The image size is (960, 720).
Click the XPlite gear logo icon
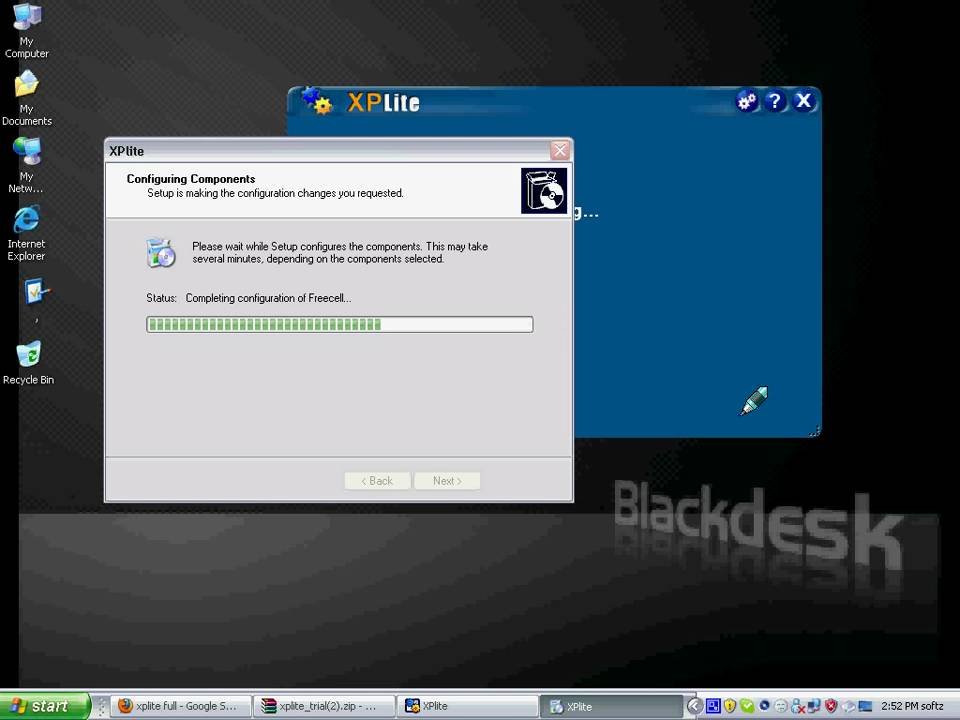(x=317, y=101)
